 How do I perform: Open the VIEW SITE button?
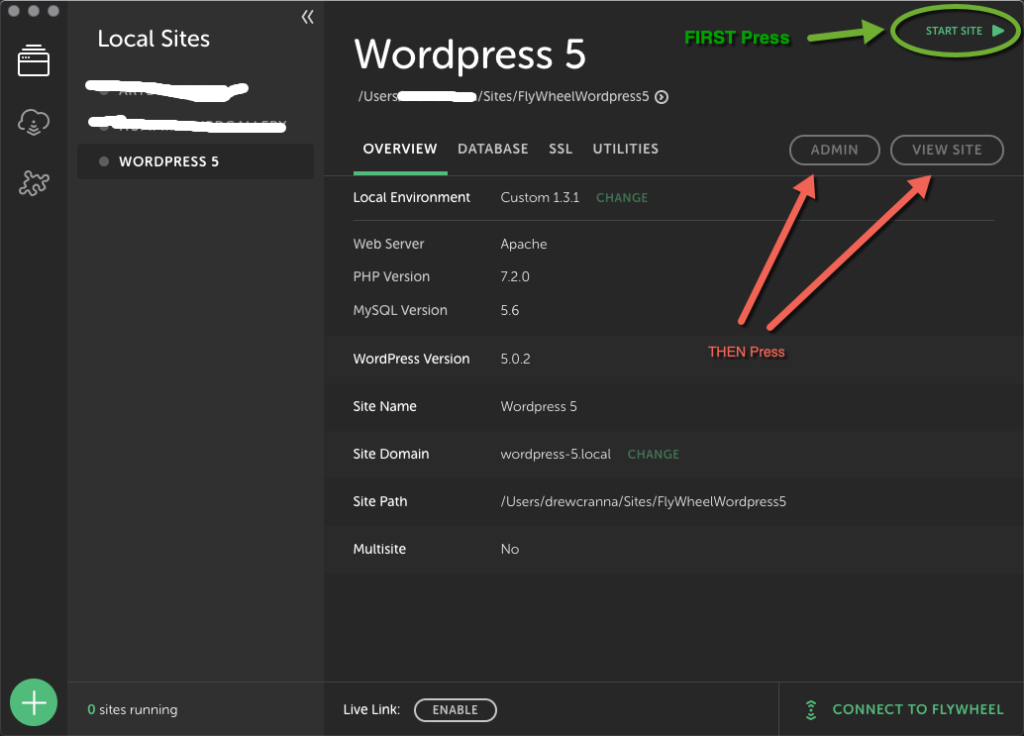coord(947,150)
